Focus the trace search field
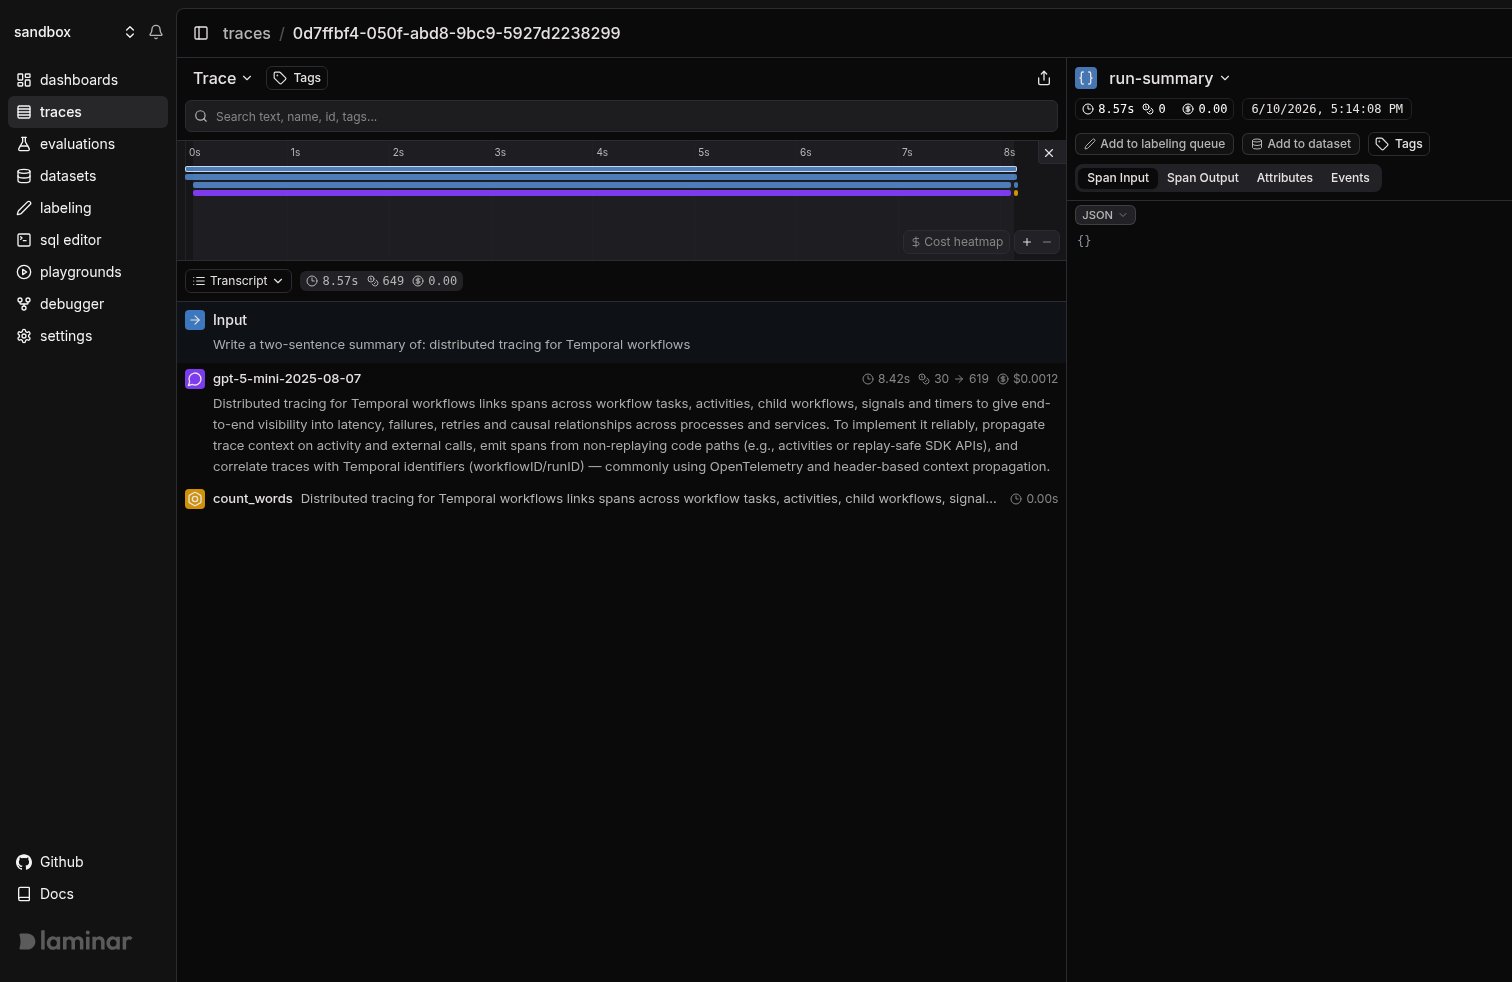The image size is (1512, 982). point(621,116)
